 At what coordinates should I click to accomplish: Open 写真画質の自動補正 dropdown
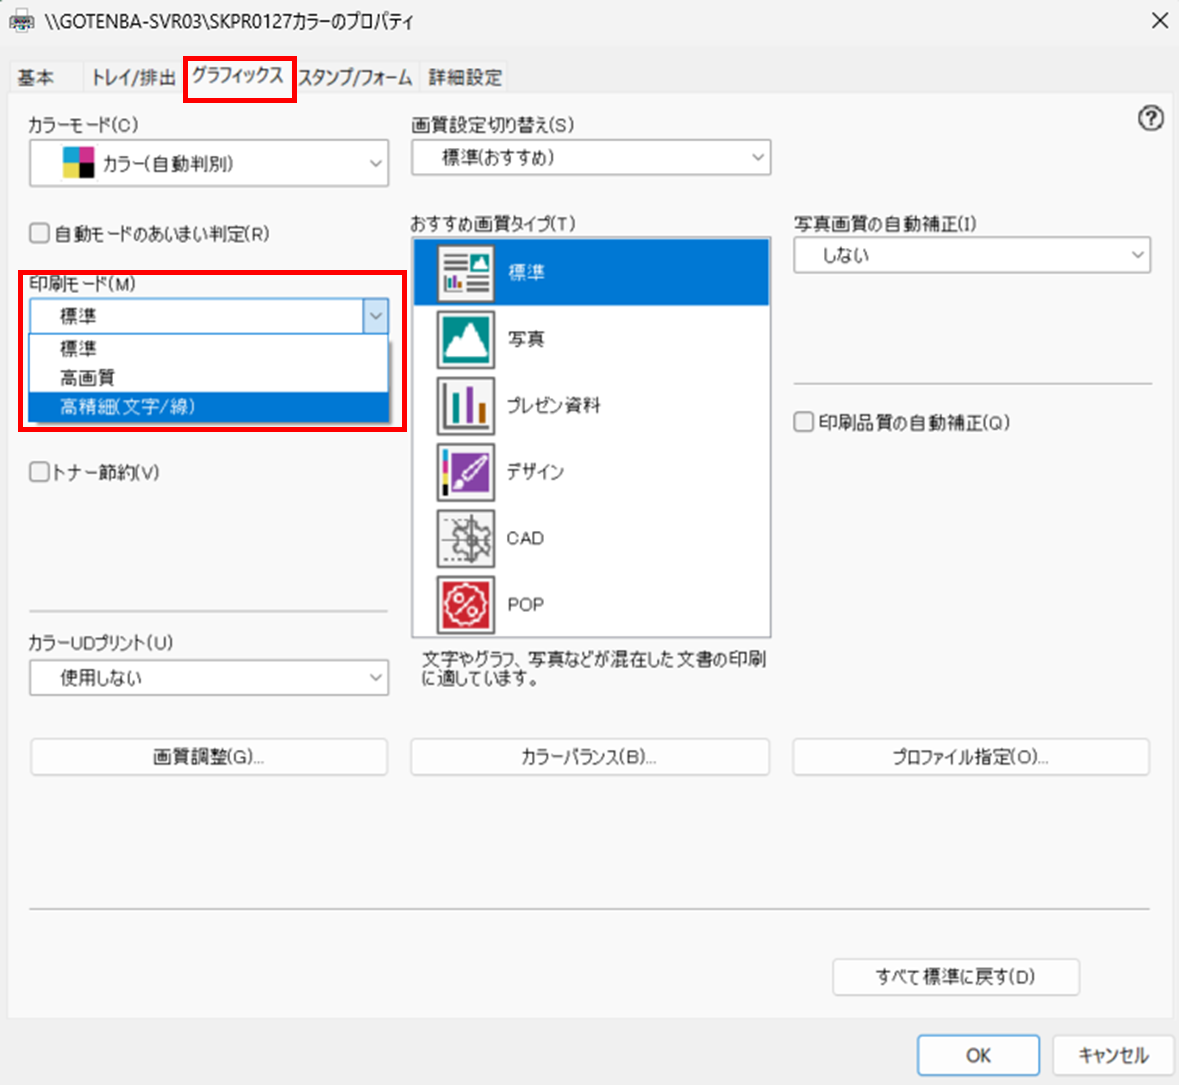[x=971, y=255]
